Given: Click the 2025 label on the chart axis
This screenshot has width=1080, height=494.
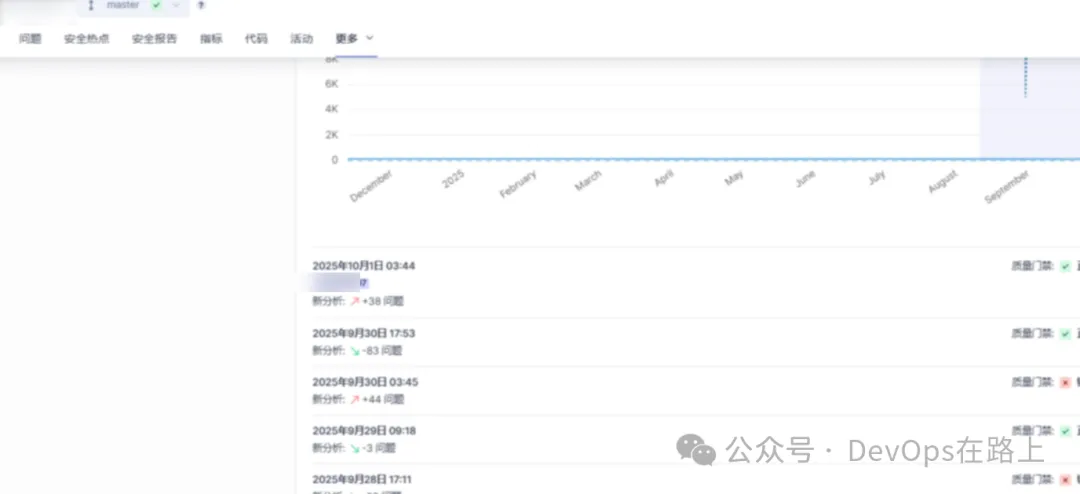Looking at the screenshot, I should point(454,179).
